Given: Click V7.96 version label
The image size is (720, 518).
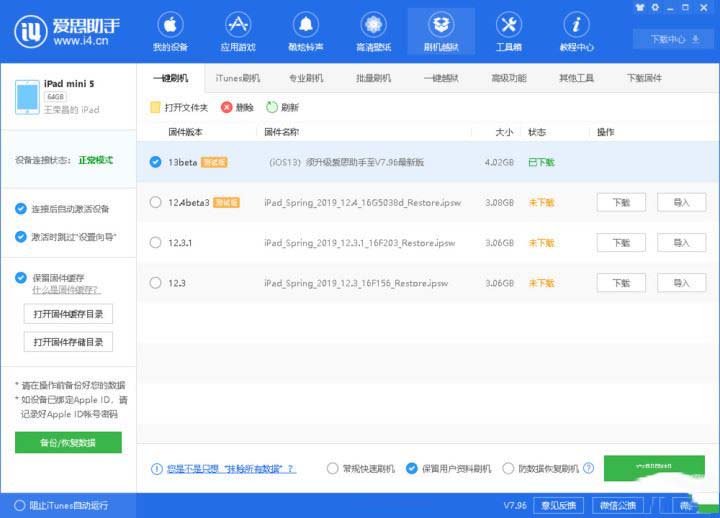Looking at the screenshot, I should 515,506.
